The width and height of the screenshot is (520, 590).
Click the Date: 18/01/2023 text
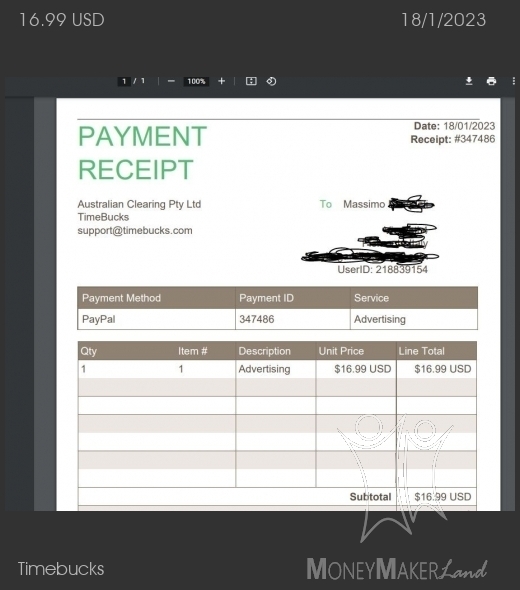click(454, 126)
